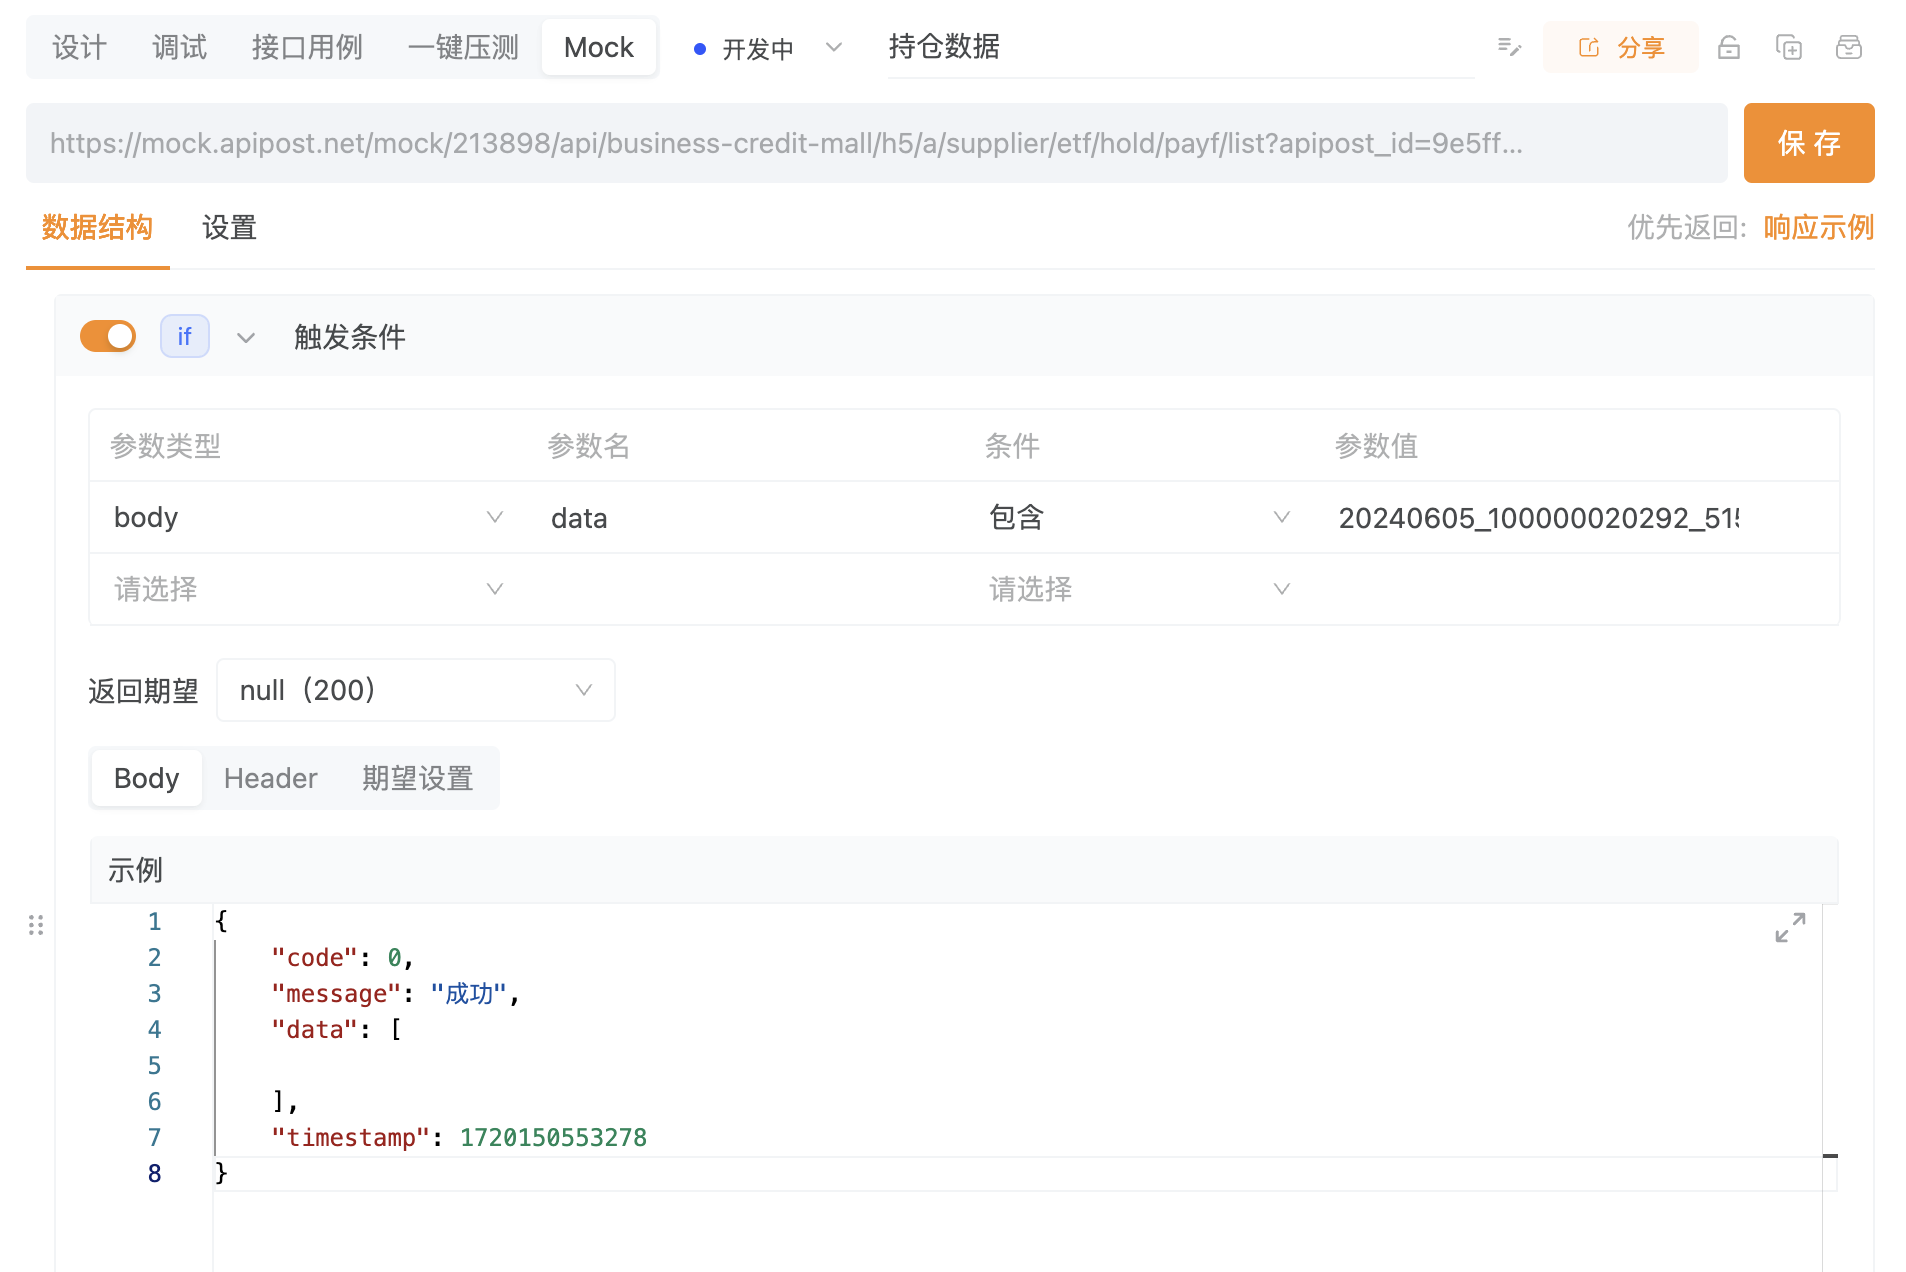Click the 持仓数据 interface name field
This screenshot has width=1906, height=1272.
pos(1181,47)
